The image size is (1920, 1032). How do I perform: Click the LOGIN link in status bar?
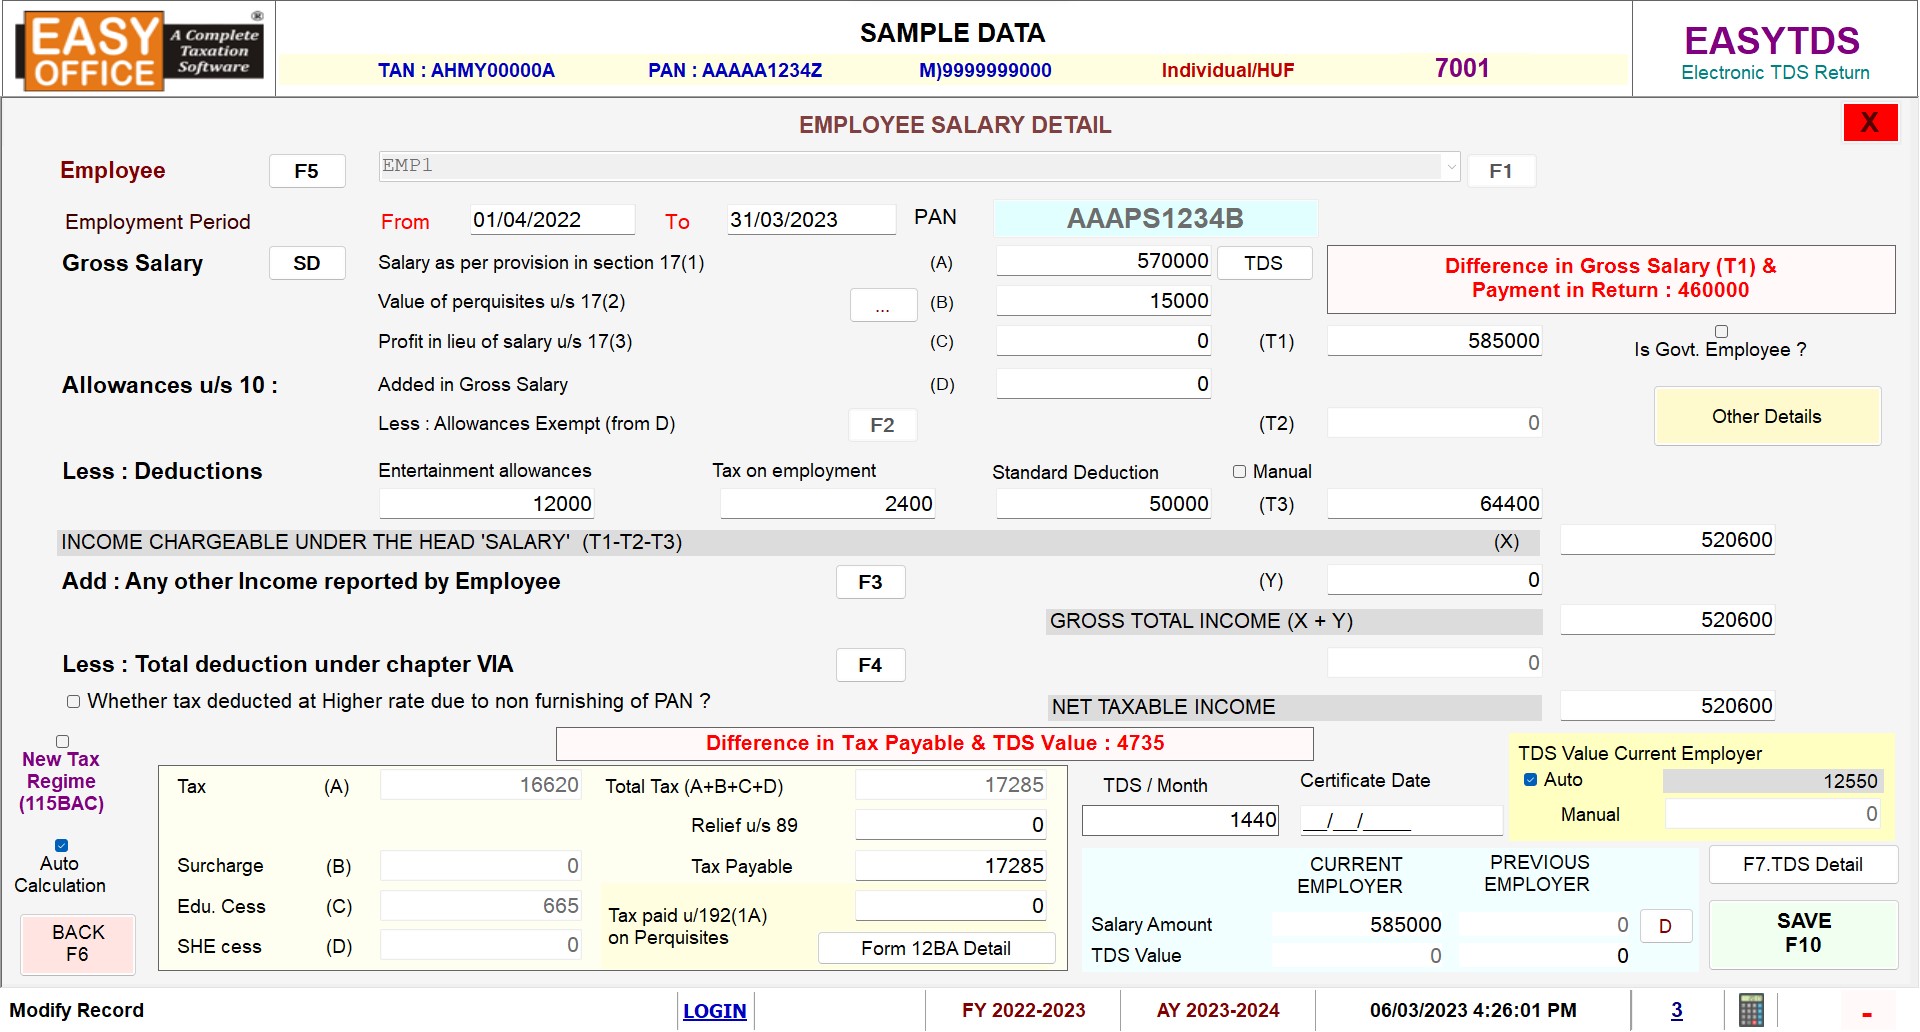click(714, 1011)
